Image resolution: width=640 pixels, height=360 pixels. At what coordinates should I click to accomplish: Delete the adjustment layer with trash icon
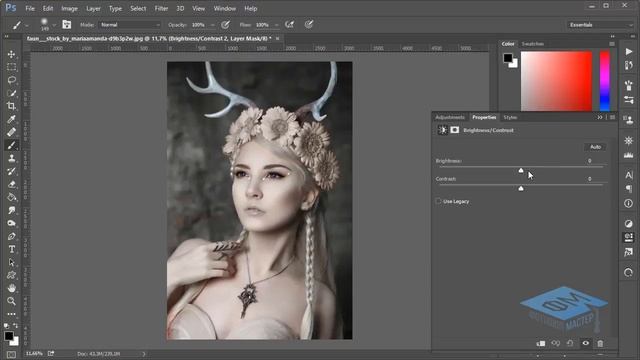(x=600, y=343)
